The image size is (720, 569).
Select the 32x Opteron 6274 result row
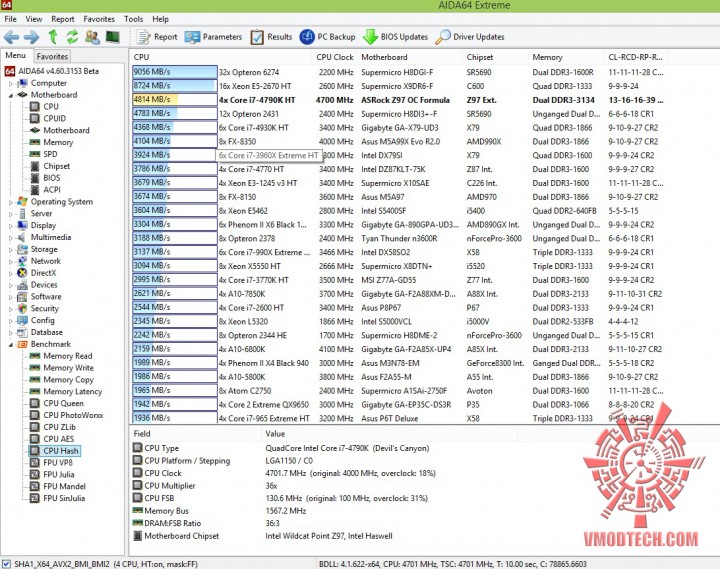pos(398,72)
